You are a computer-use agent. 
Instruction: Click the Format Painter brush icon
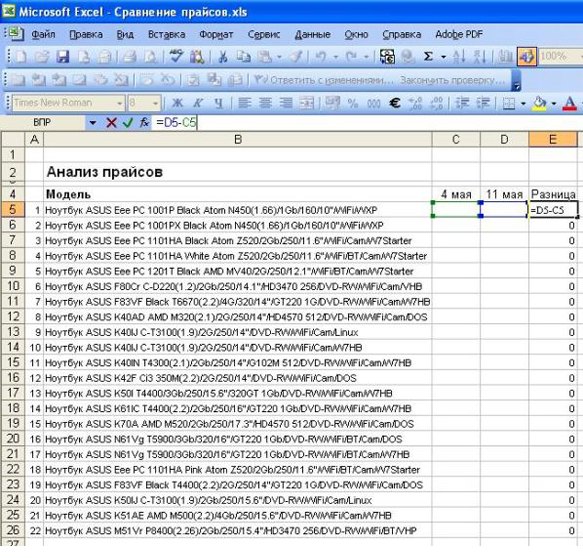tap(296, 57)
